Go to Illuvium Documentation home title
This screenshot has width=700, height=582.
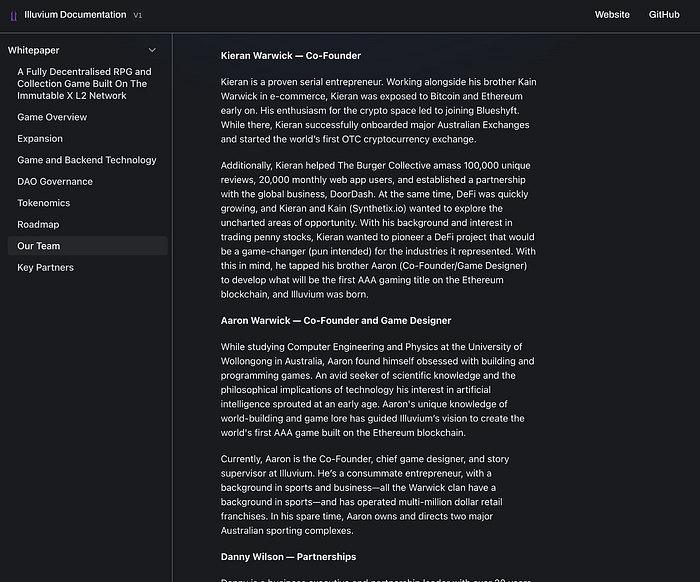click(75, 15)
